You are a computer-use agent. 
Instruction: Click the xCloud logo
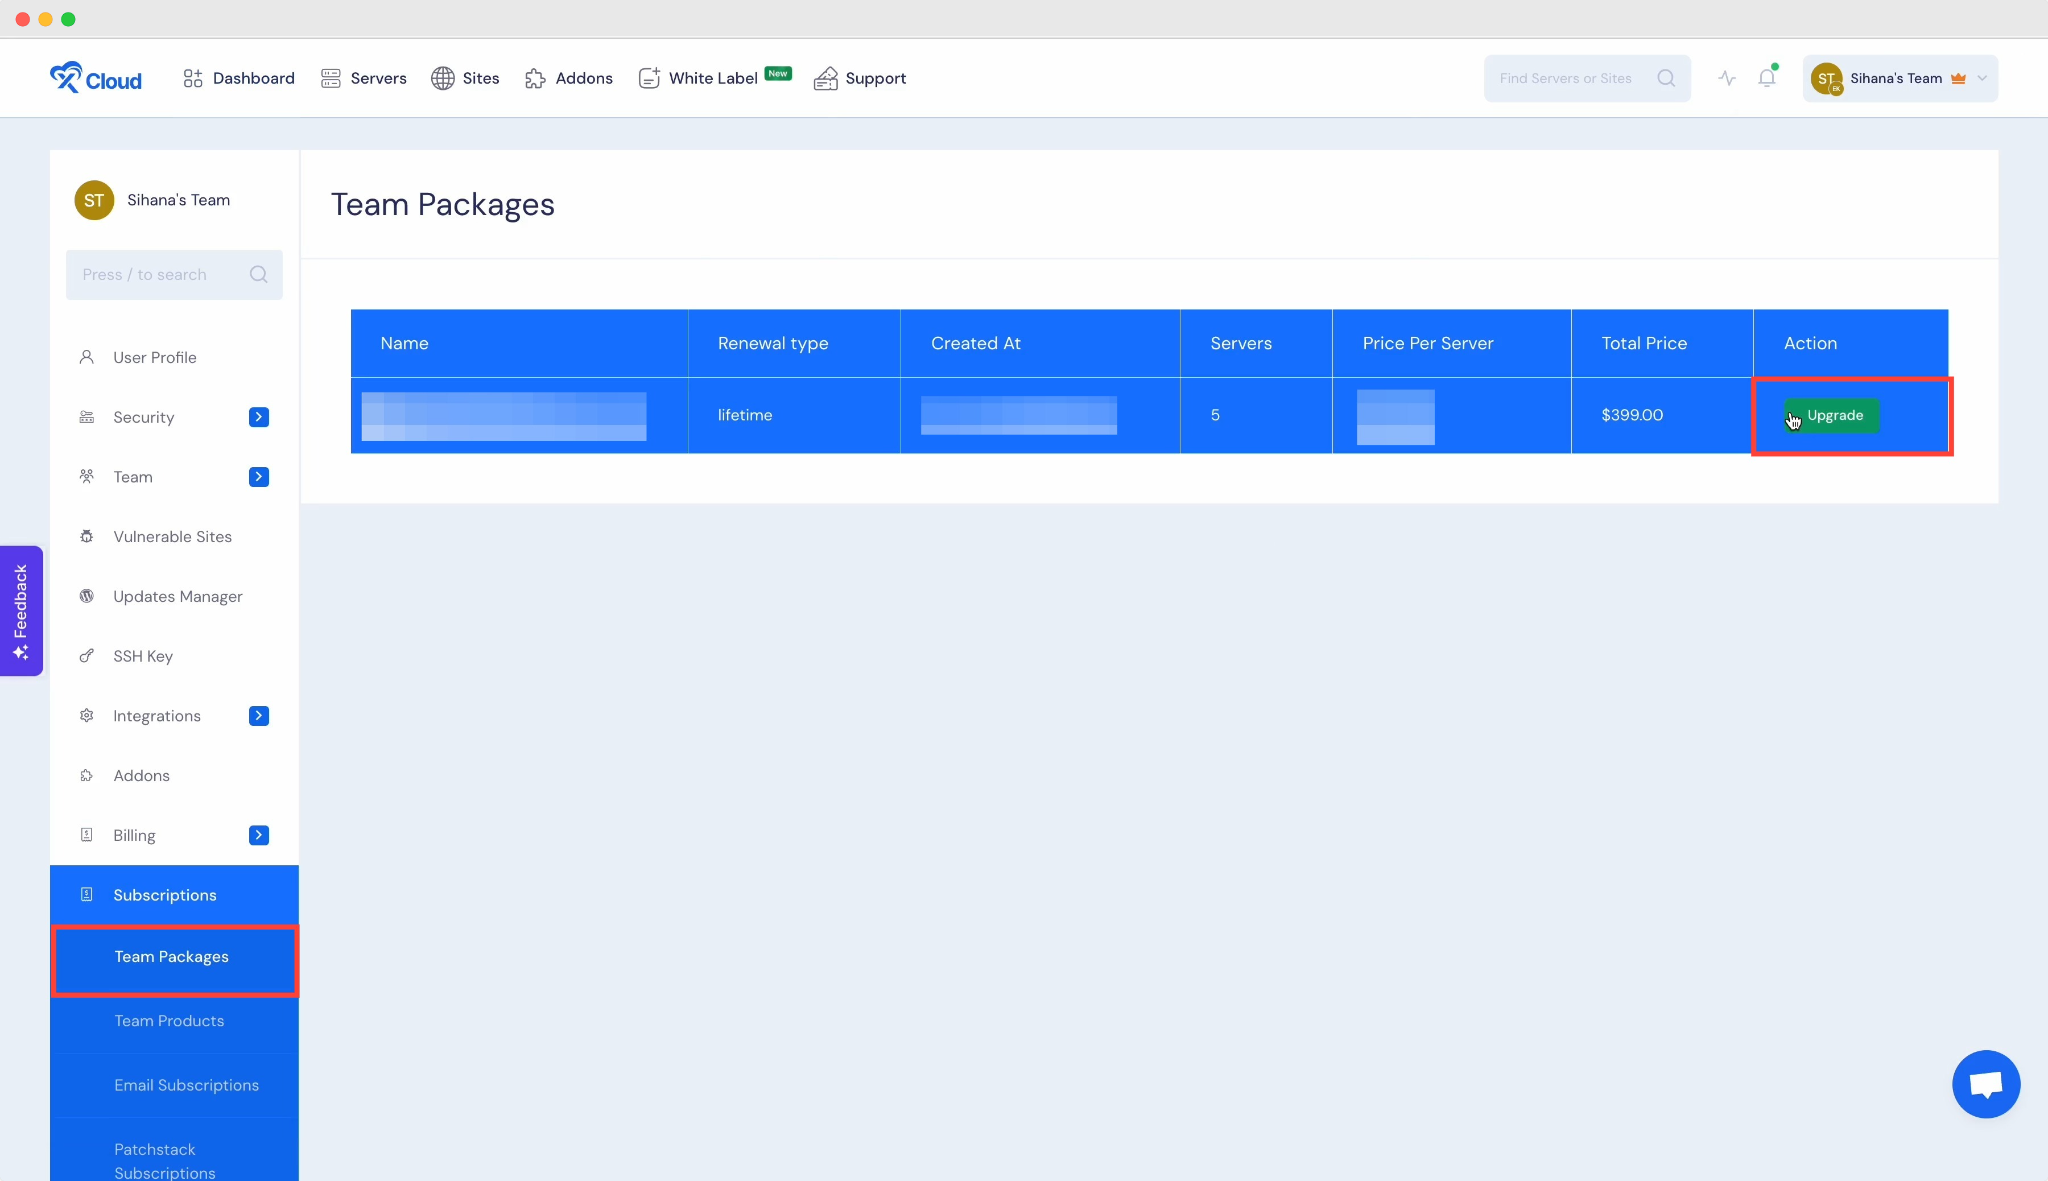[95, 77]
